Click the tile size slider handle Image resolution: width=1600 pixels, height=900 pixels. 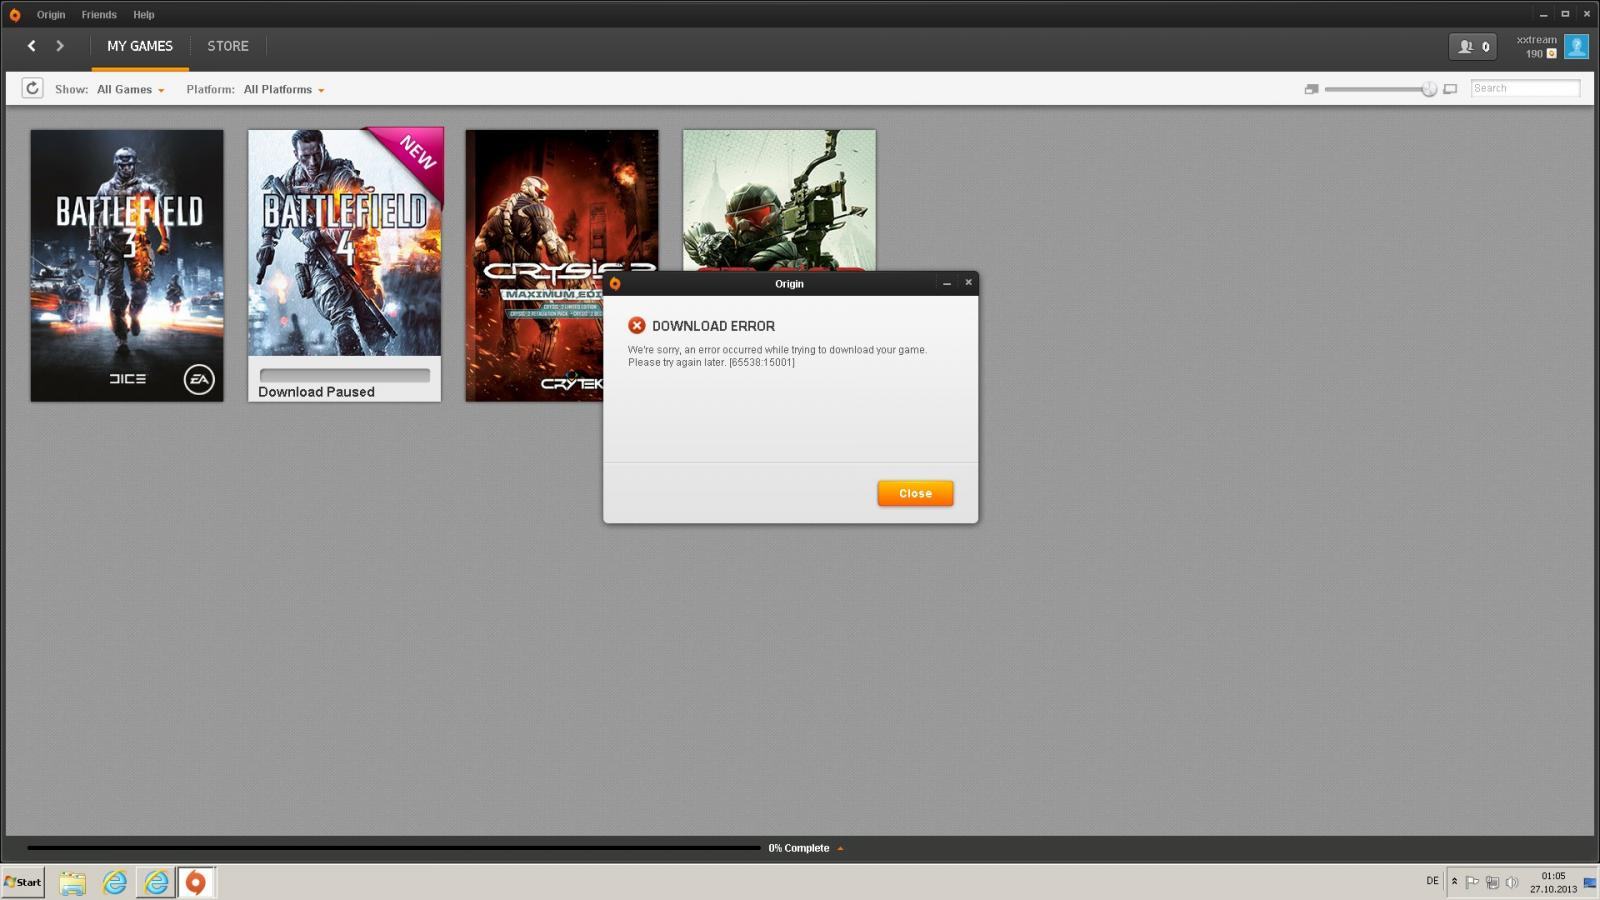(x=1429, y=89)
